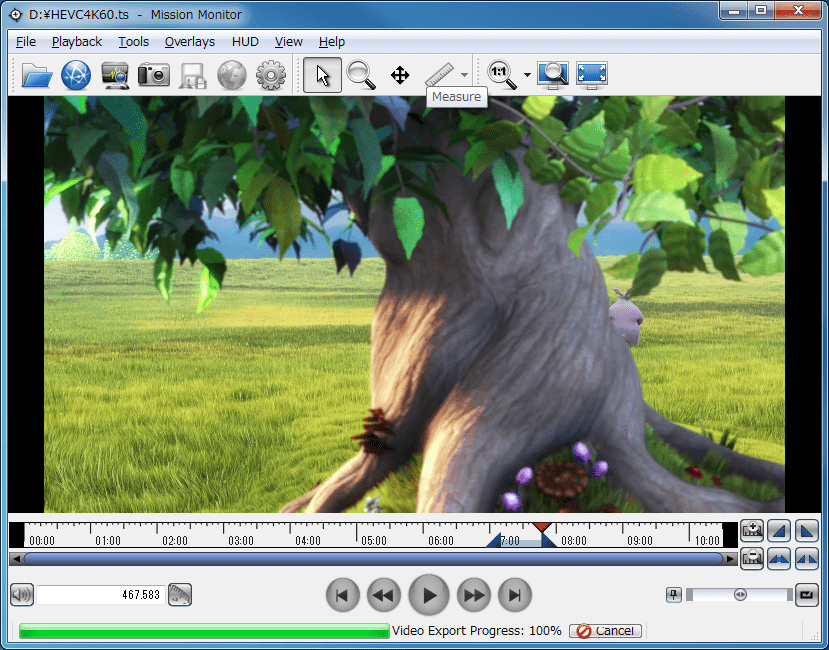Viewport: 829px width, 650px height.
Task: Enter full screen display mode
Action: point(592,75)
